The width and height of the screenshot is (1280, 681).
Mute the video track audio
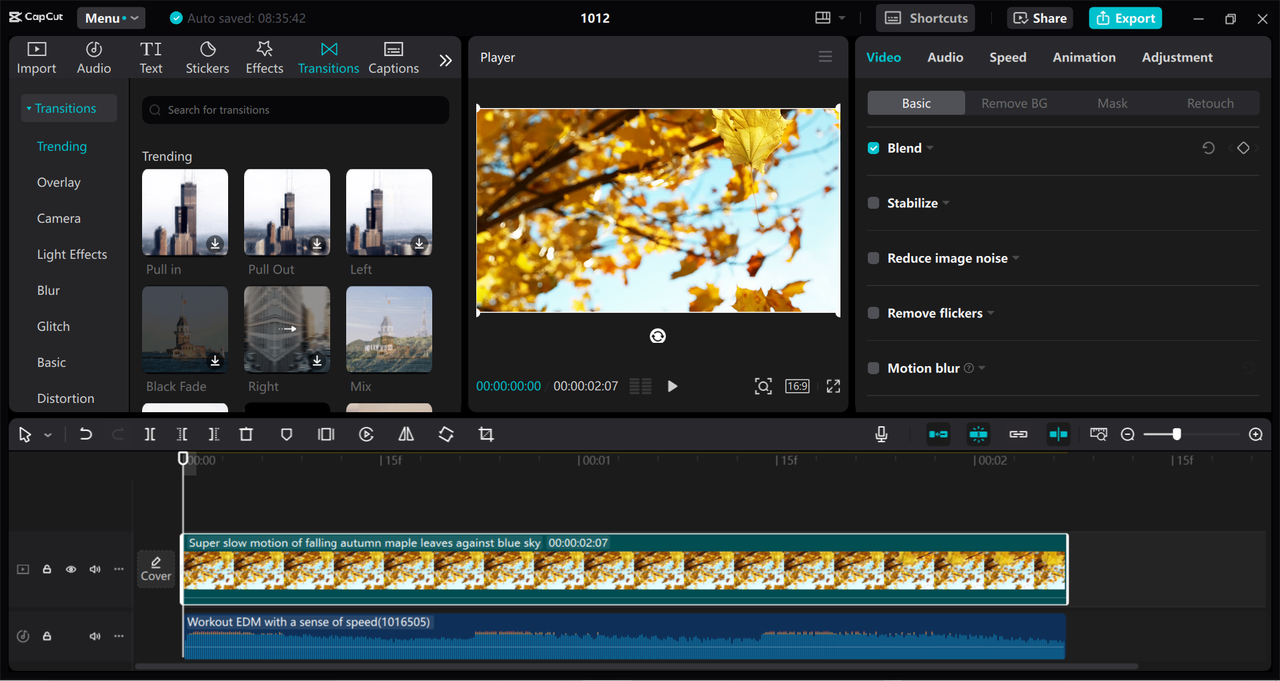coord(95,569)
